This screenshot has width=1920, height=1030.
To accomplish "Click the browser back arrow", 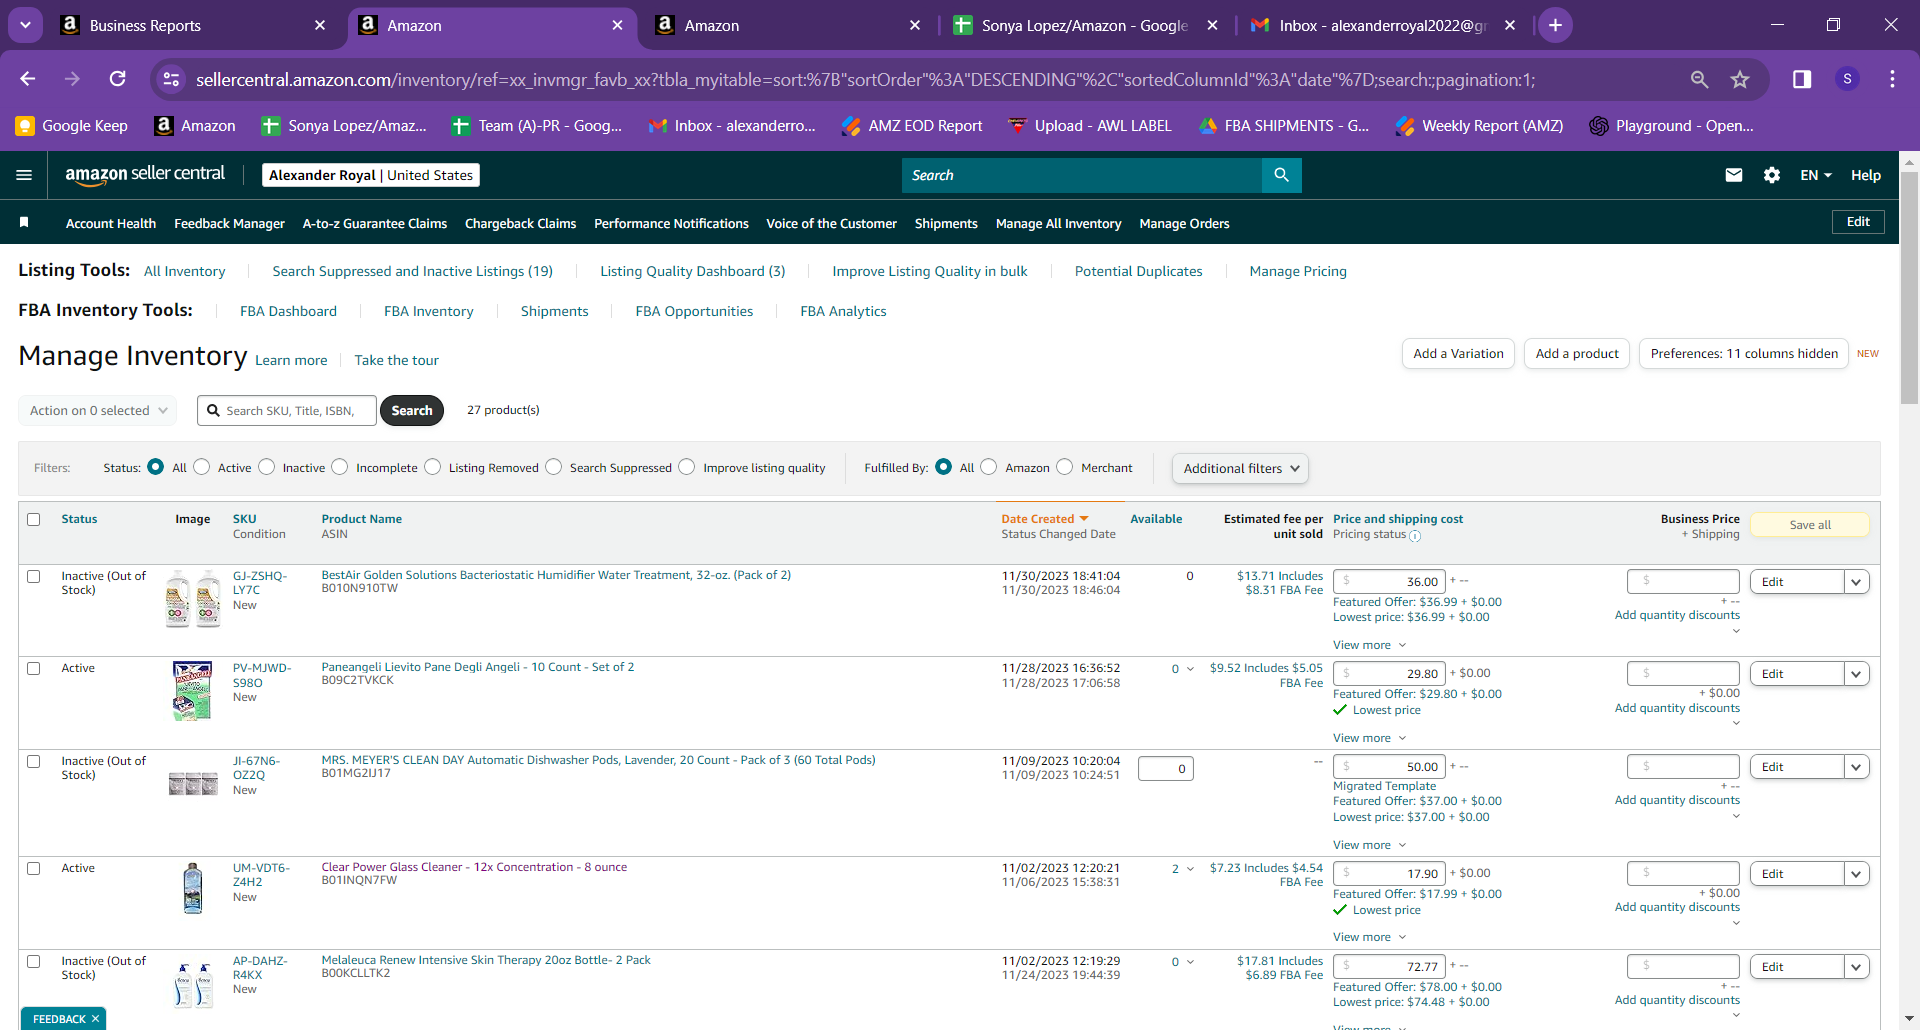I will coord(28,79).
